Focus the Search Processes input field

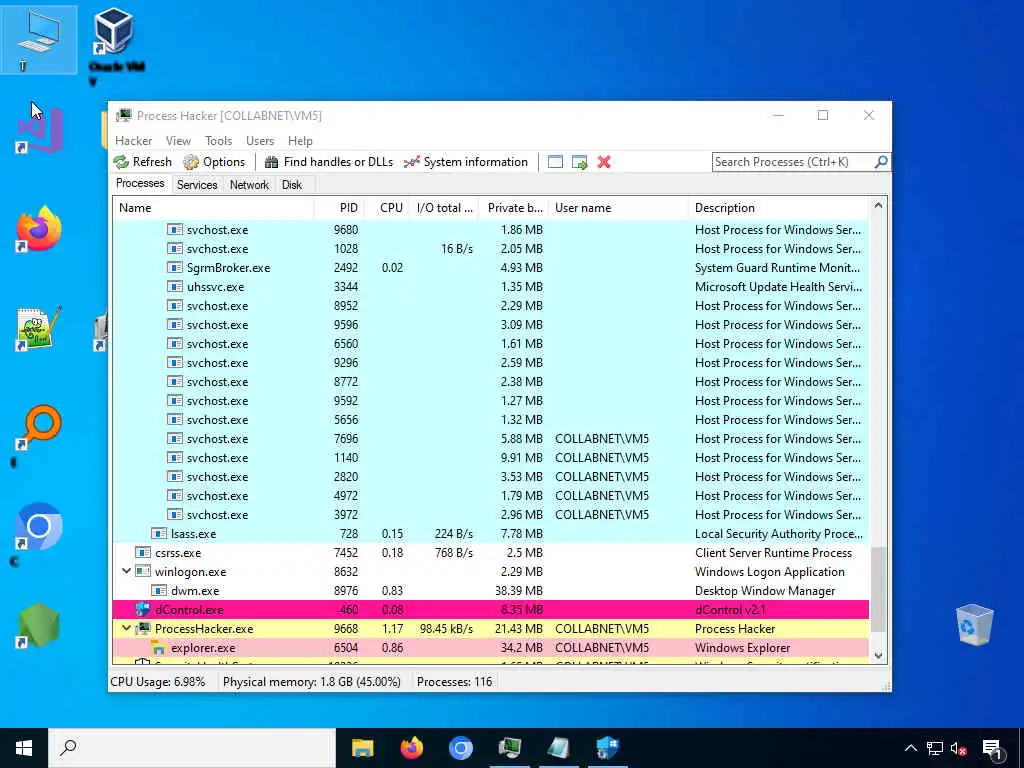793,162
